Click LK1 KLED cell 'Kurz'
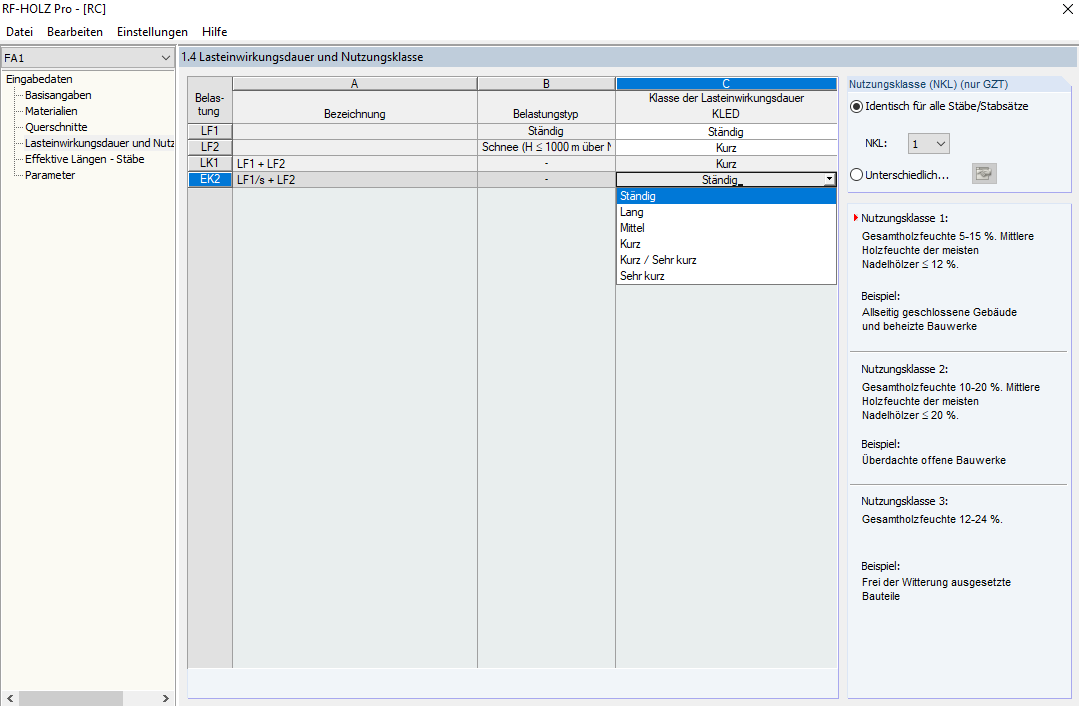Viewport: 1079px width, 706px height. click(726, 164)
